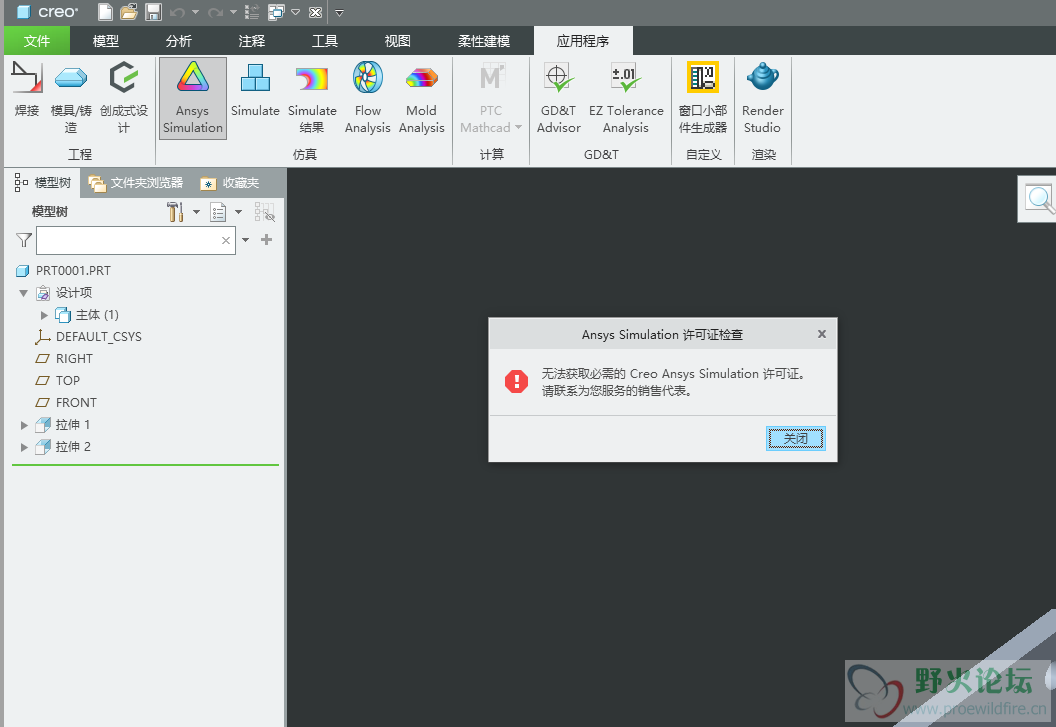1056x727 pixels.
Task: Show the 模型树 panel tab
Action: (42, 183)
